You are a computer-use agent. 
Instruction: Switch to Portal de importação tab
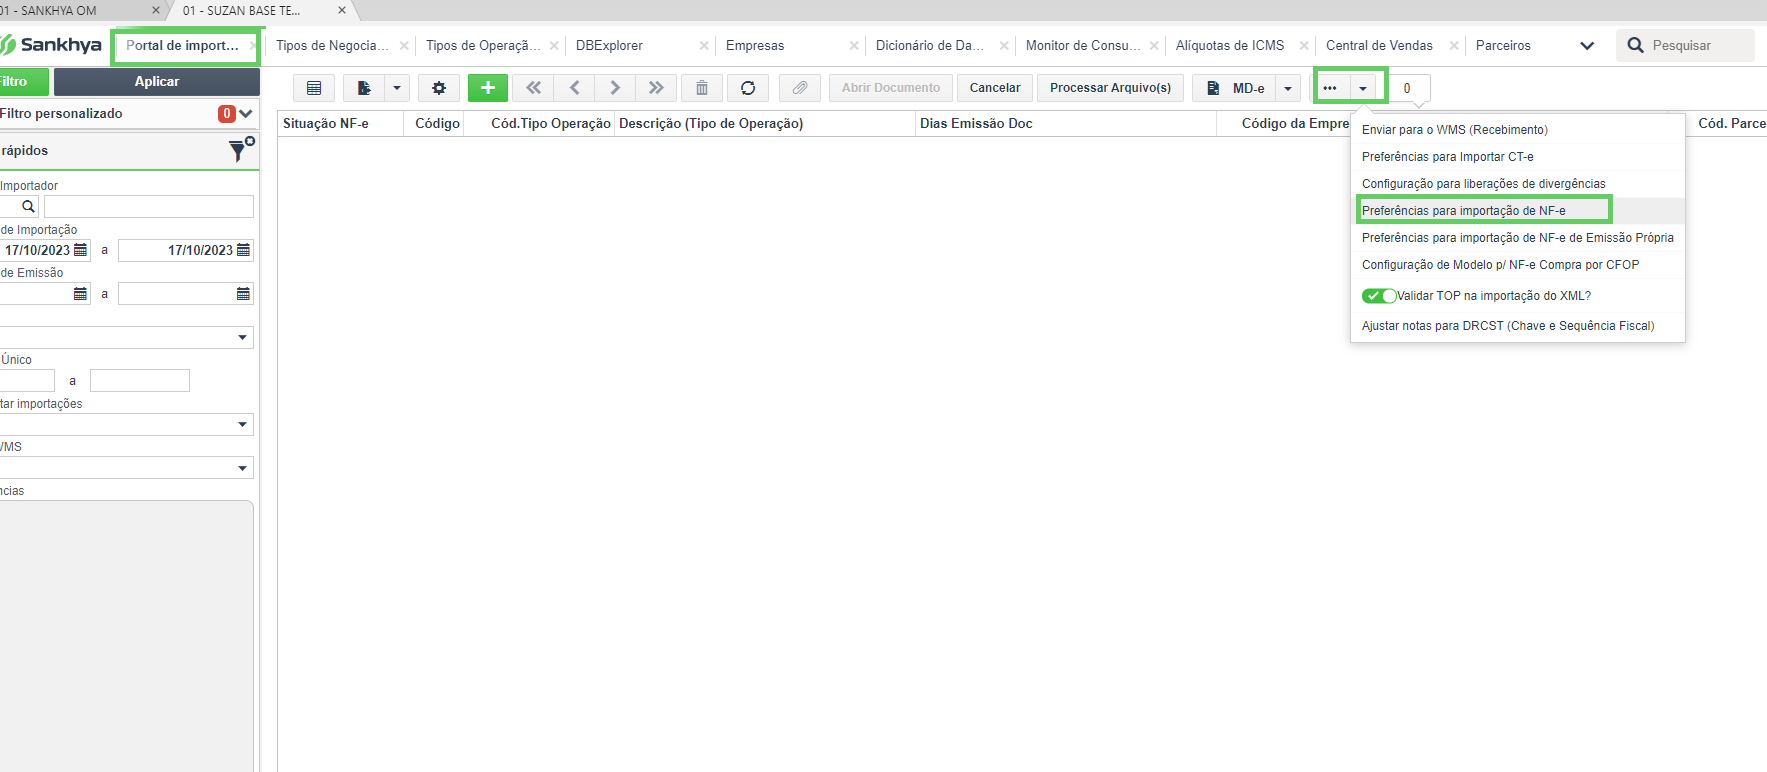[182, 46]
